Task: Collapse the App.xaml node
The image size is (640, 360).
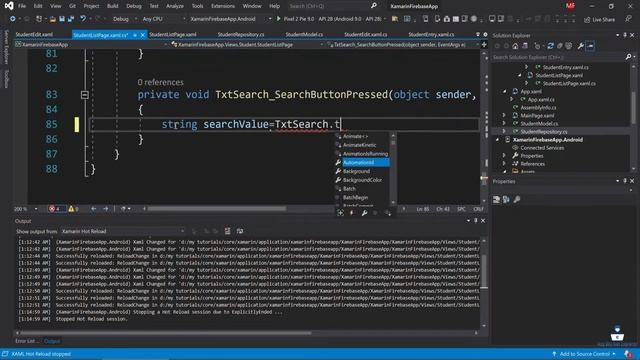Action: [x=504, y=91]
